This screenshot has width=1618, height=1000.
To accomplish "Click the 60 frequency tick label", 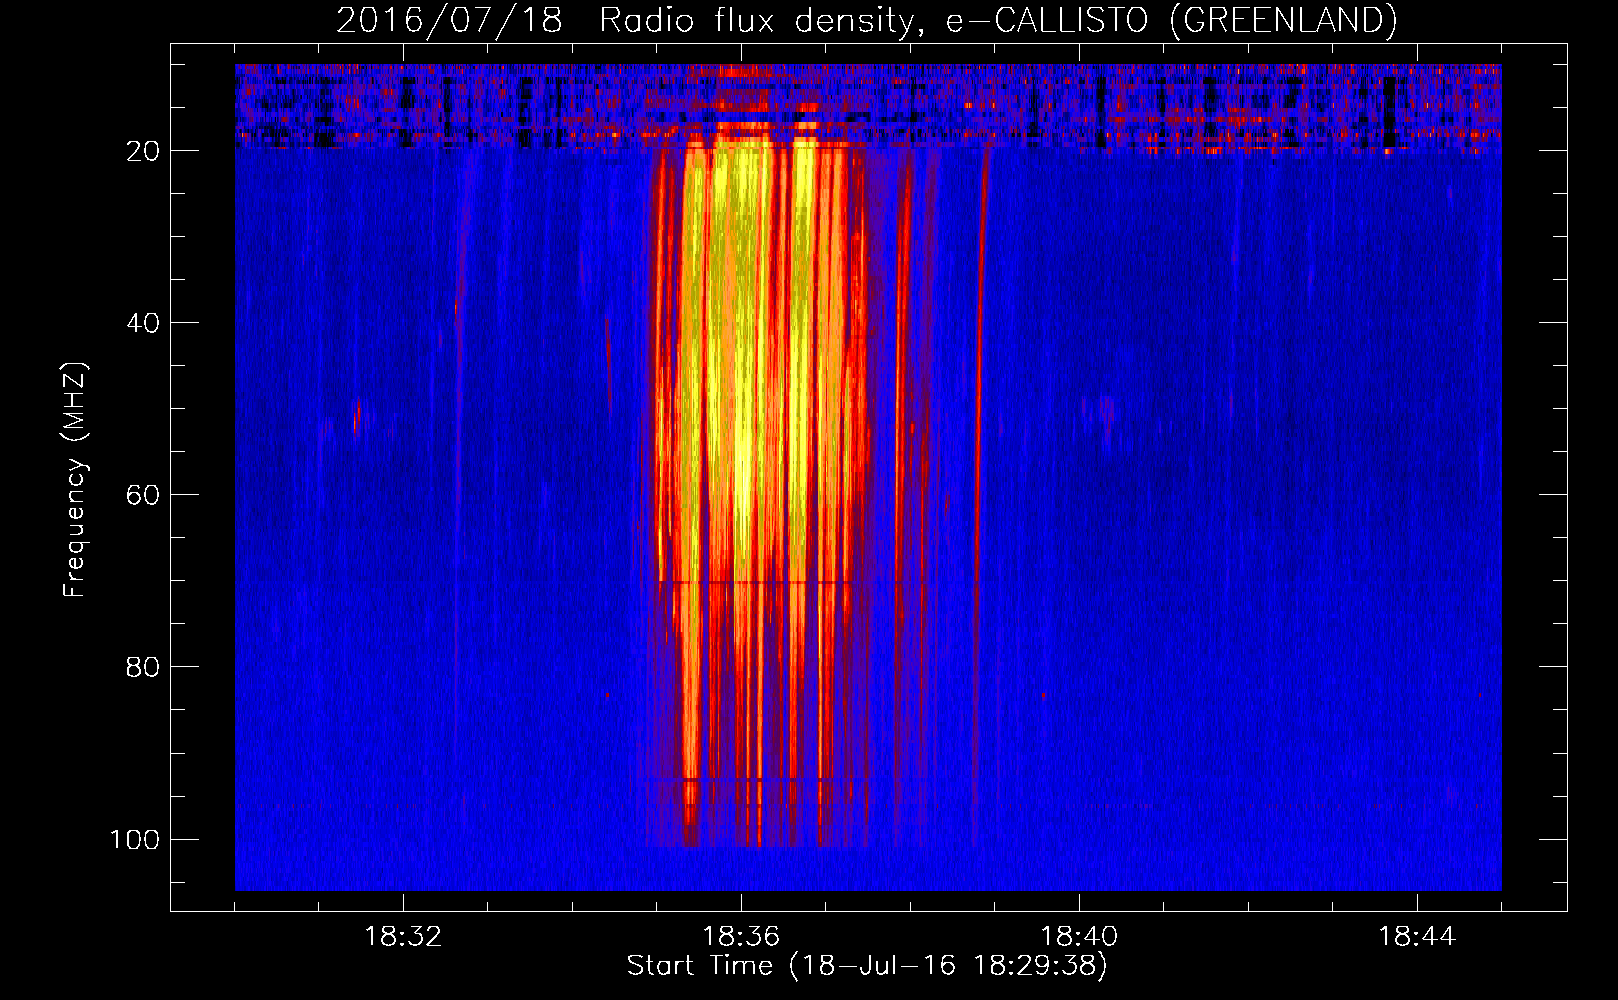I will point(143,495).
